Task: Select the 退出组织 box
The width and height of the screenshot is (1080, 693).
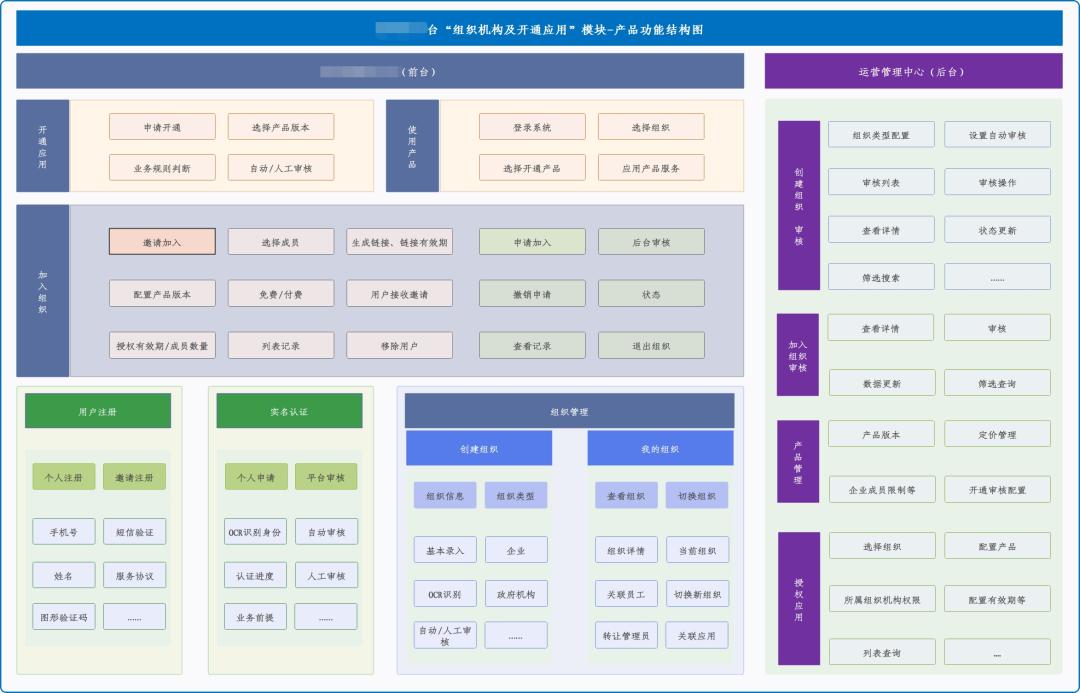Action: (651, 345)
